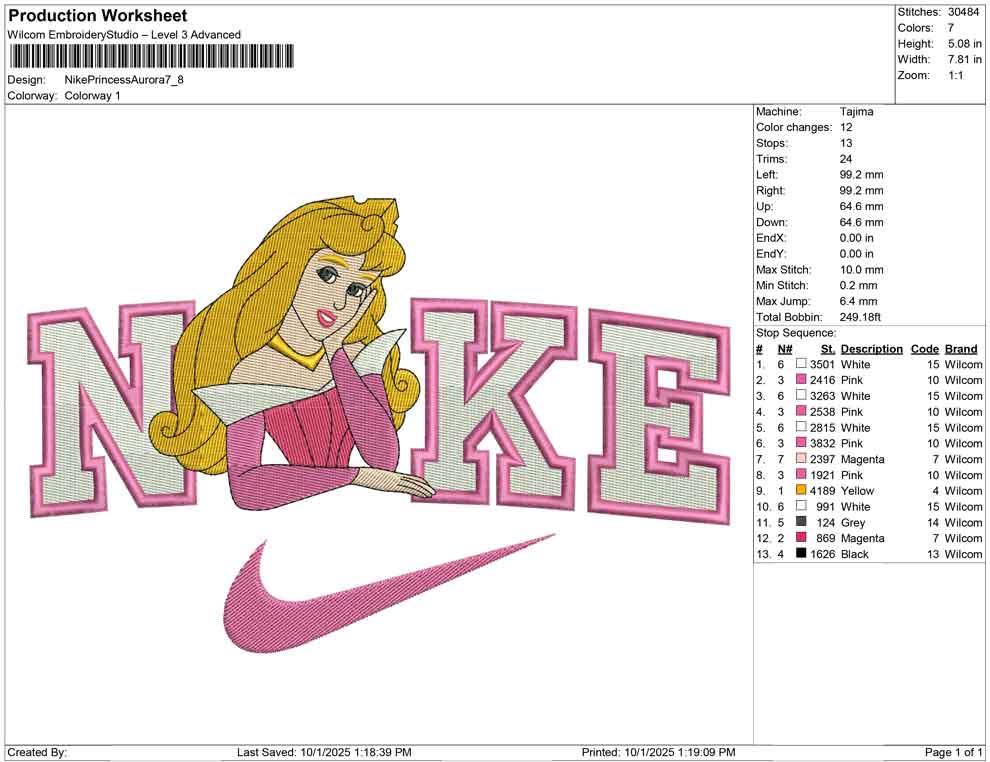Click the Description column header
The width and height of the screenshot is (990, 762).
pos(871,349)
